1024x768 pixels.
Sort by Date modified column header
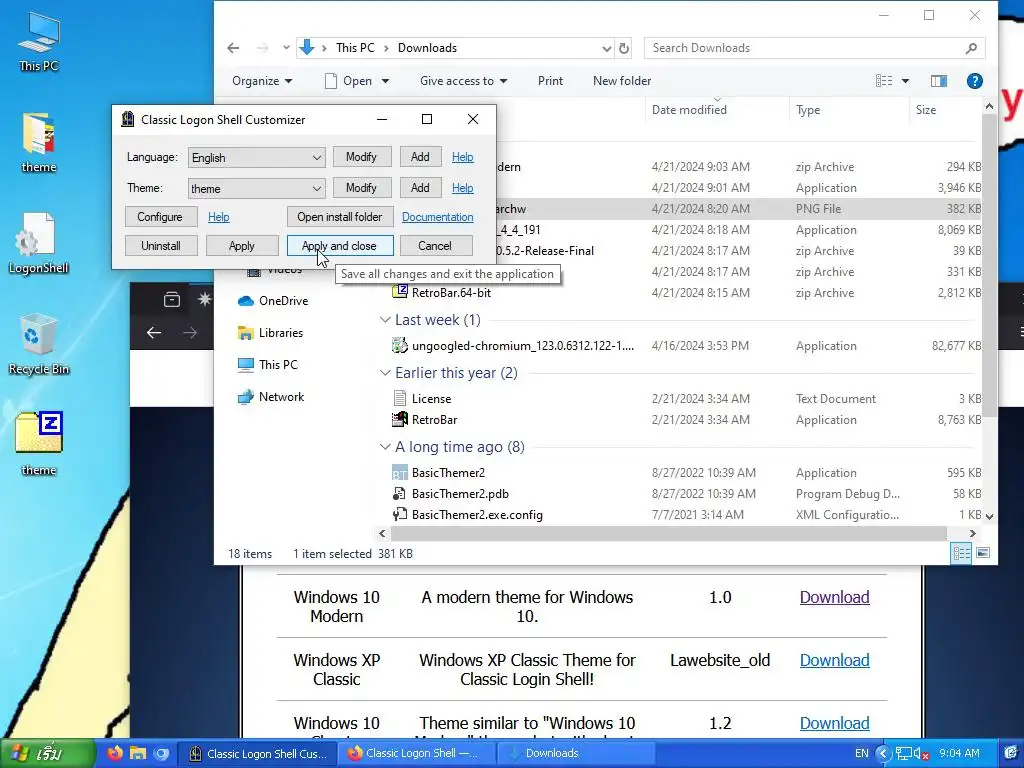[717, 110]
